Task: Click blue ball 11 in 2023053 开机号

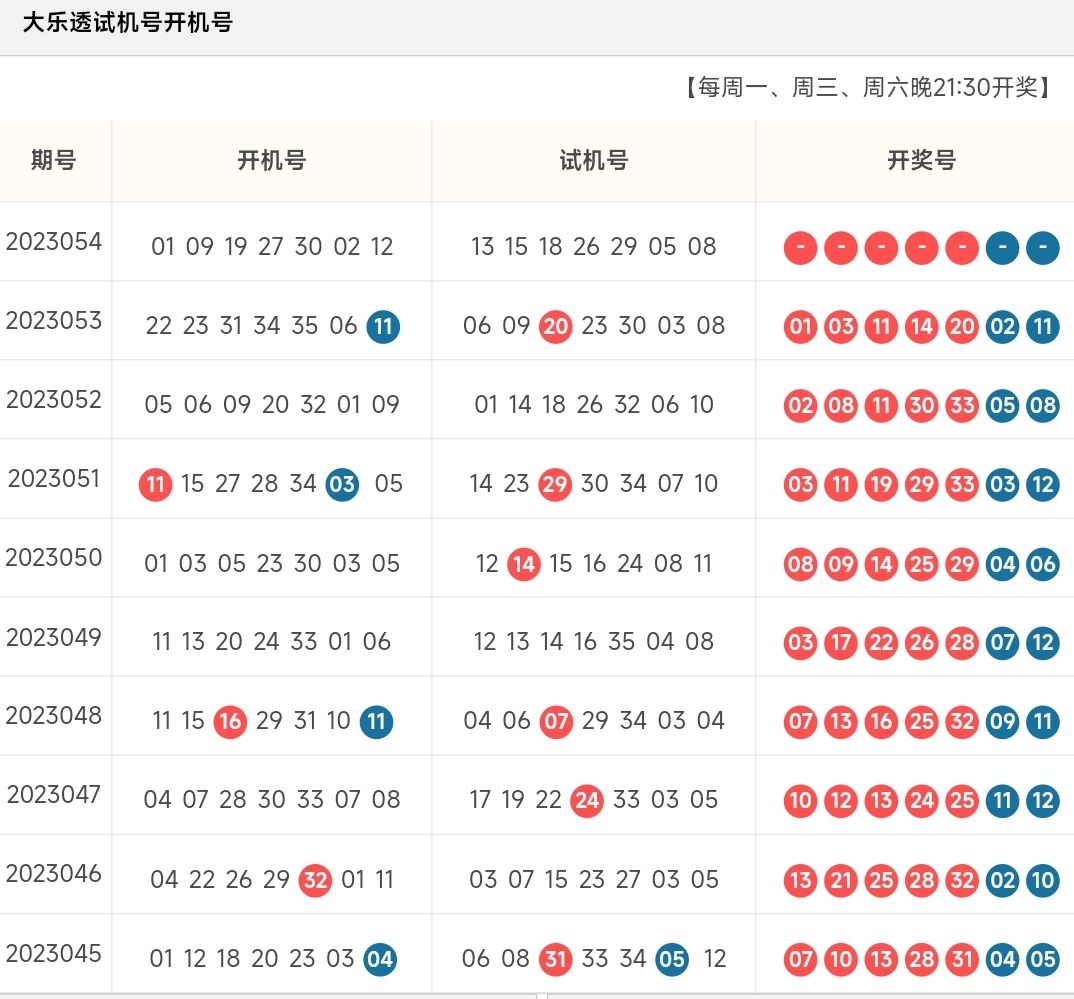Action: [x=383, y=326]
